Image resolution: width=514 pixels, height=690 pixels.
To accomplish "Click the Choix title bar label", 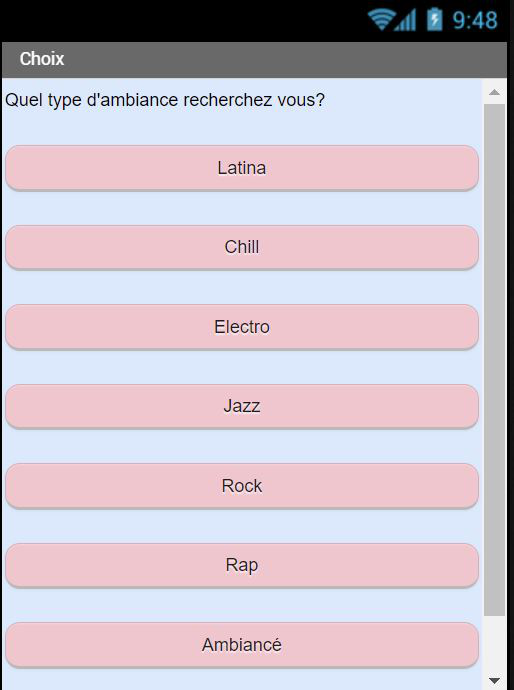I will coord(42,59).
